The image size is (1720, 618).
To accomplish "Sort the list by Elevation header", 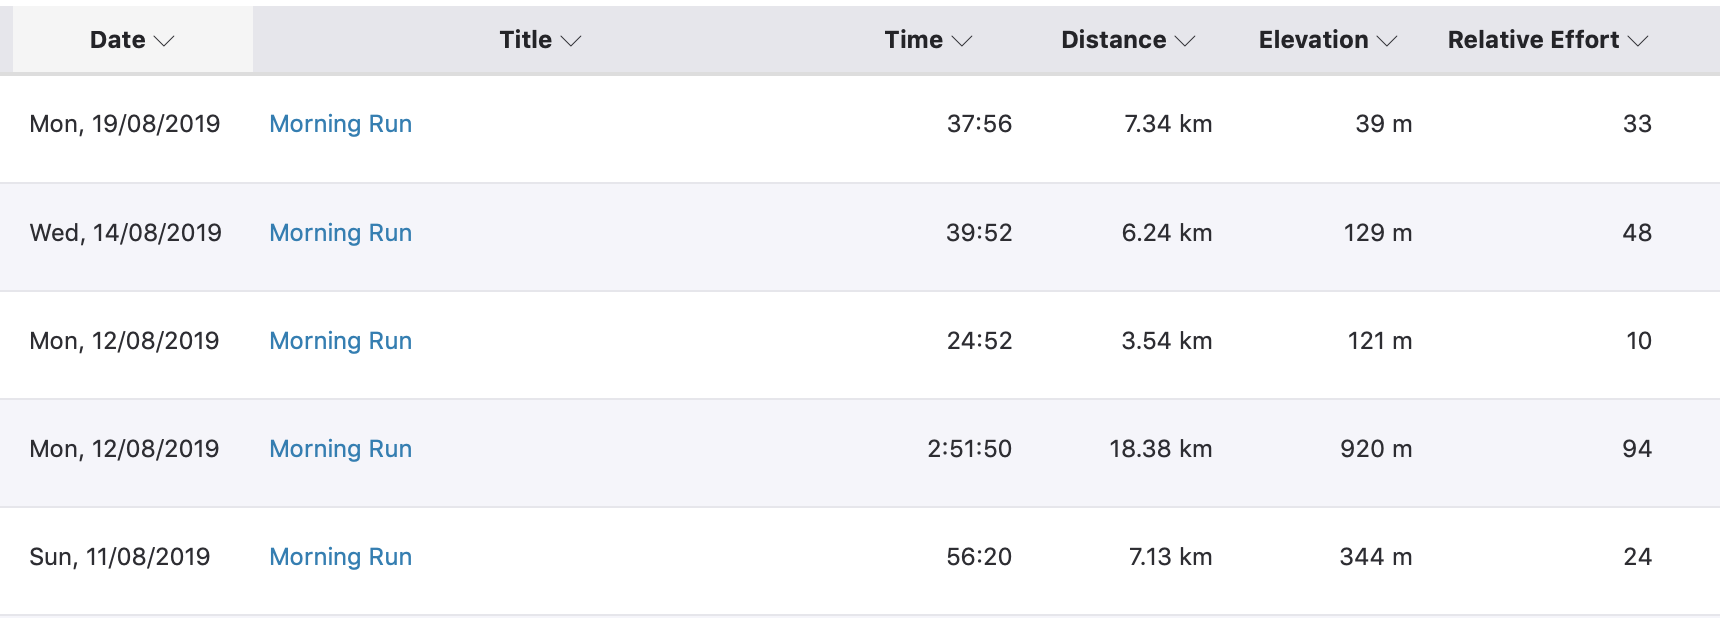I will 1327,40.
